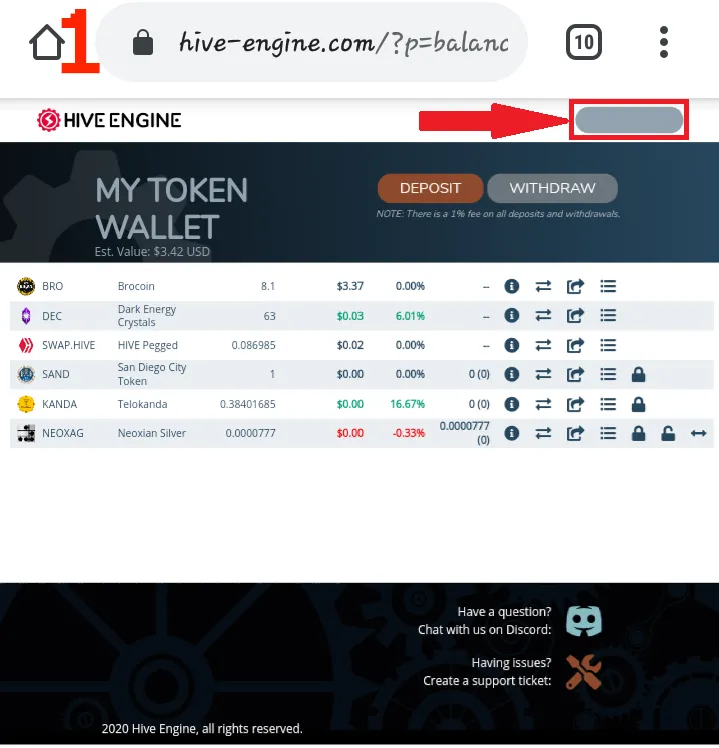Delegate NEOXAG with the double-arrow icon

pos(698,433)
